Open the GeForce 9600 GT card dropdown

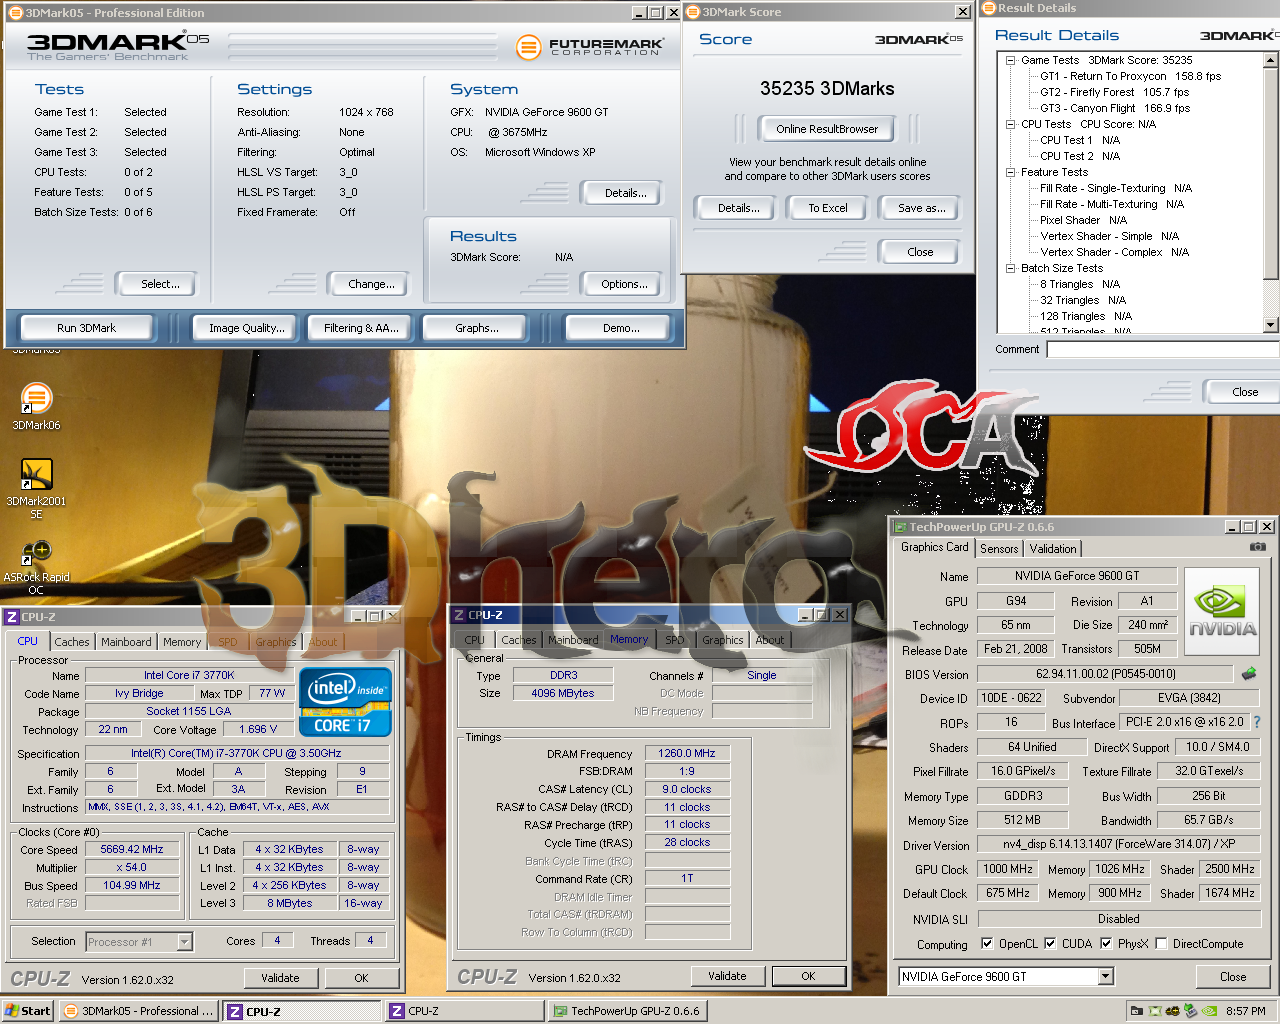click(1106, 976)
